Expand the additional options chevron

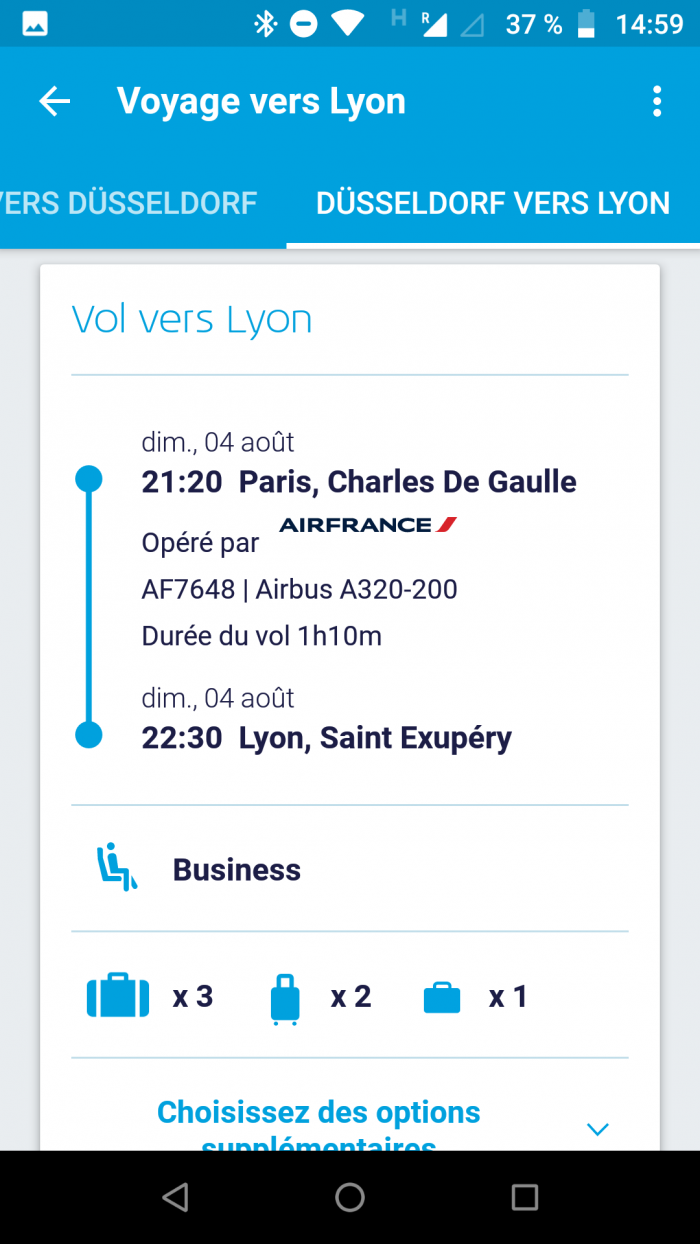(x=597, y=1129)
